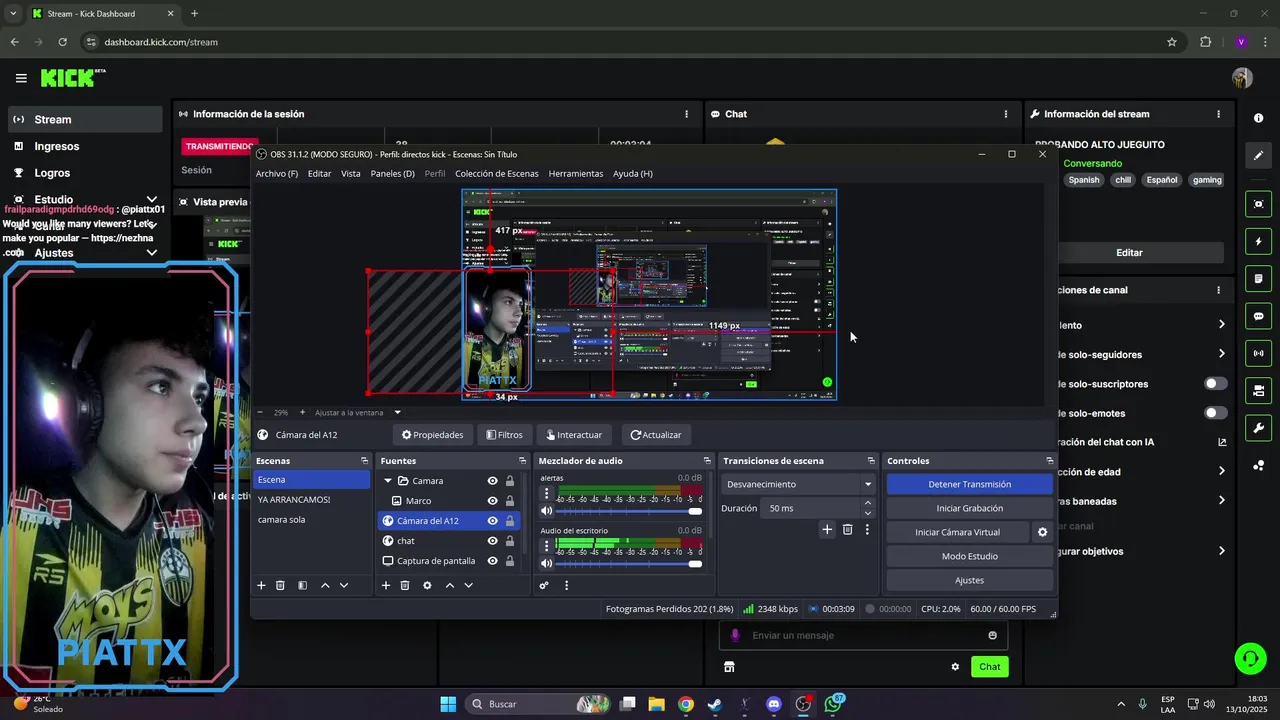Viewport: 1280px width, 720px height.
Task: Click Iniciar Grabación button
Action: (969, 508)
